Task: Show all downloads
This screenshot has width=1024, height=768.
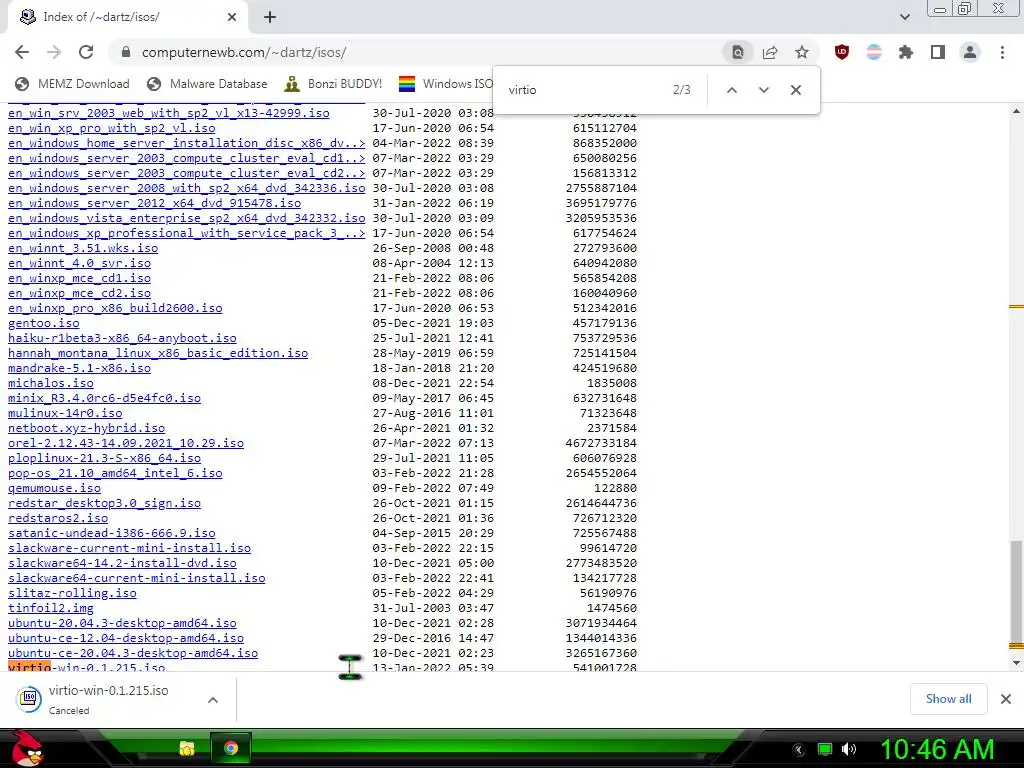Action: pos(948,699)
